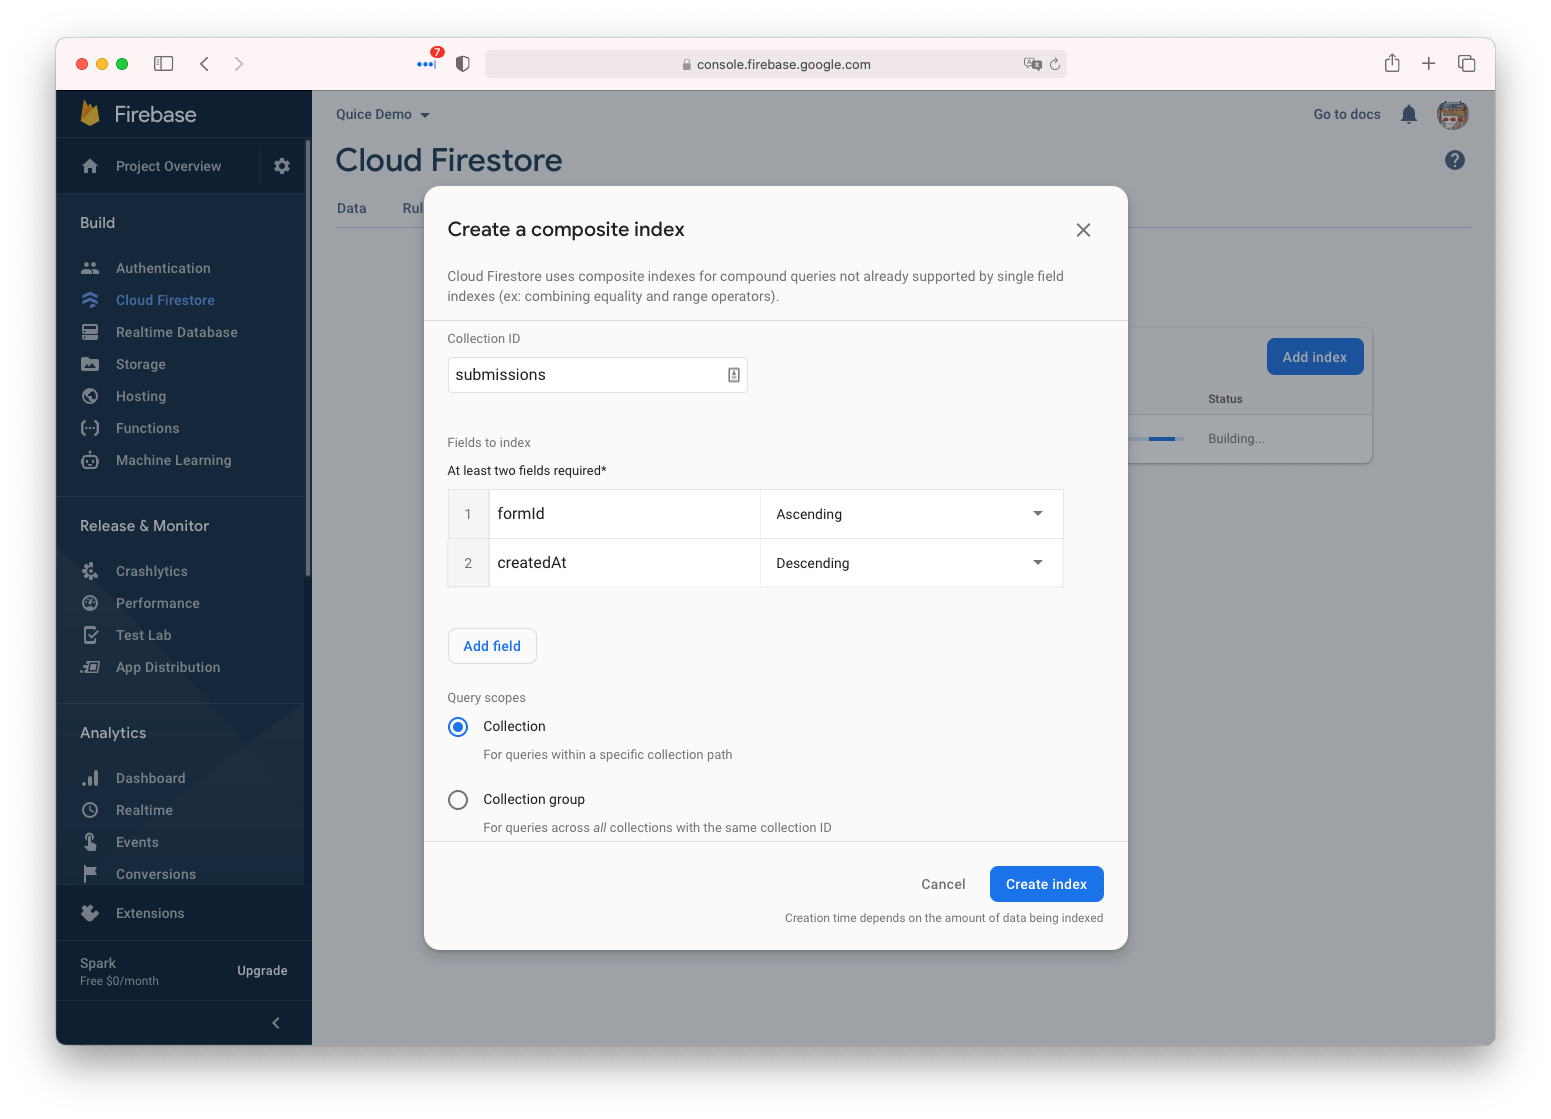Select the Collection group query scope
The width and height of the screenshot is (1551, 1119).
458,800
